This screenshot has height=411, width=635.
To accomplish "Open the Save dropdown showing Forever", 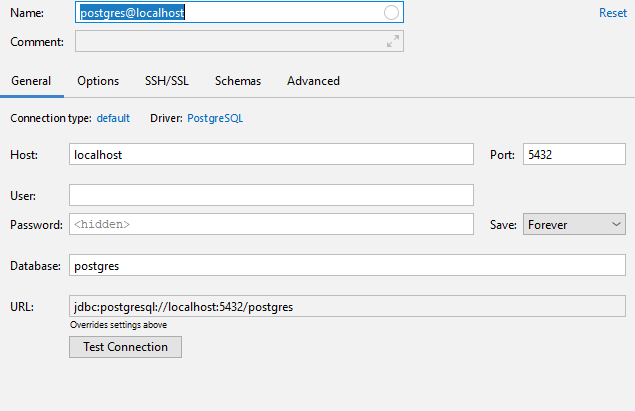I will [574, 224].
